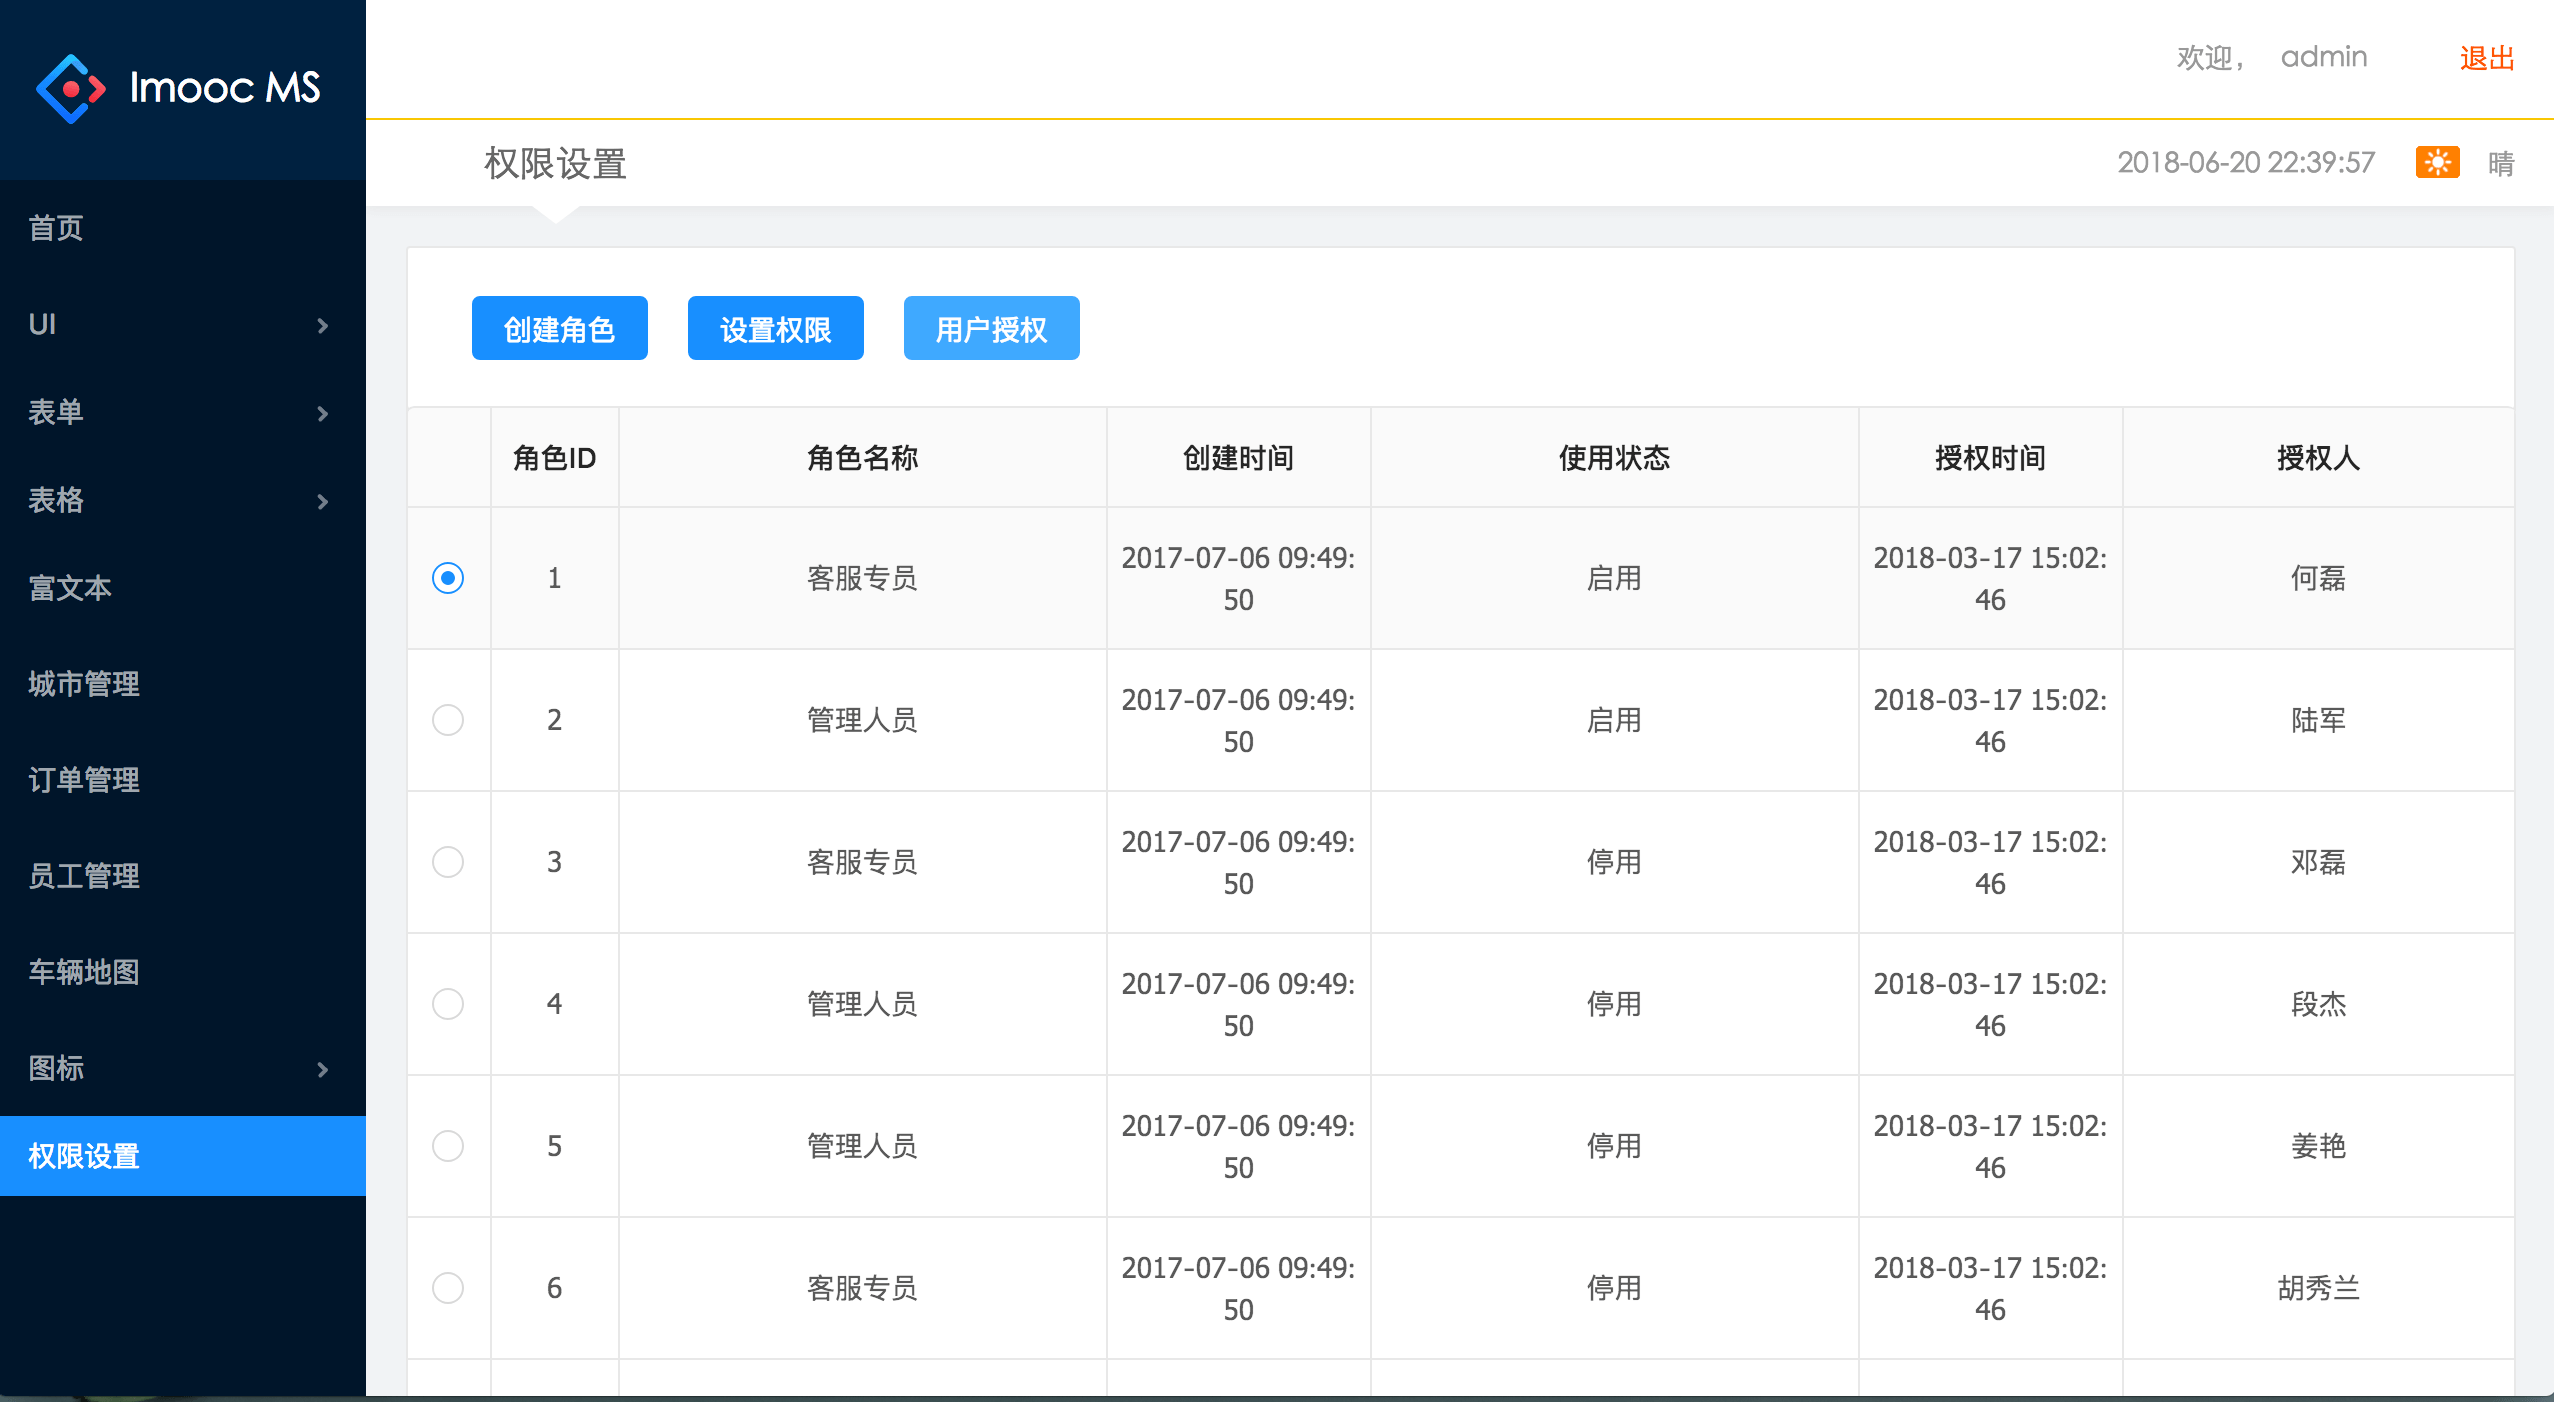Viewport: 2554px width, 1402px height.
Task: Click the Imooc MS title text
Action: [x=225, y=88]
